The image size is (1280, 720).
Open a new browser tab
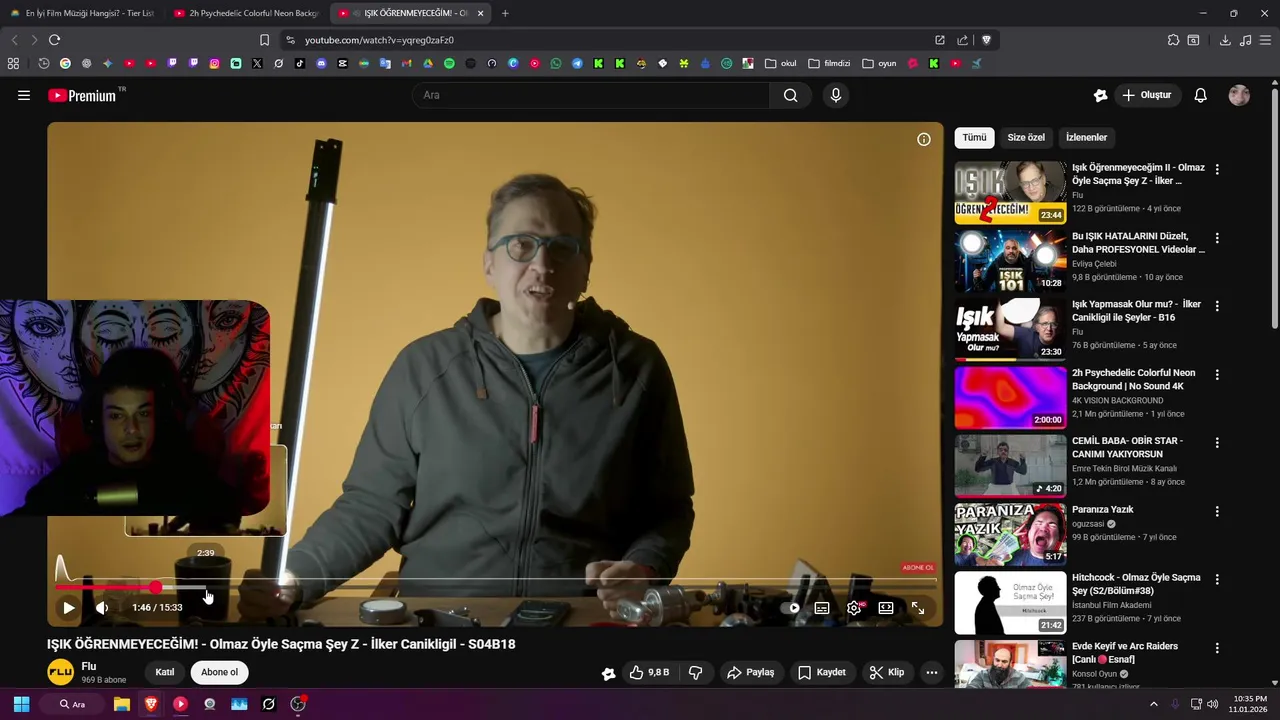[x=505, y=13]
